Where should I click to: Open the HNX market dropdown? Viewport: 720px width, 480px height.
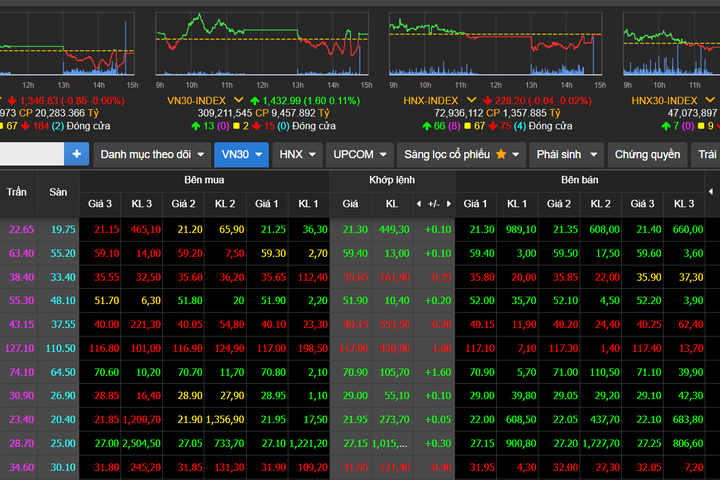297,154
